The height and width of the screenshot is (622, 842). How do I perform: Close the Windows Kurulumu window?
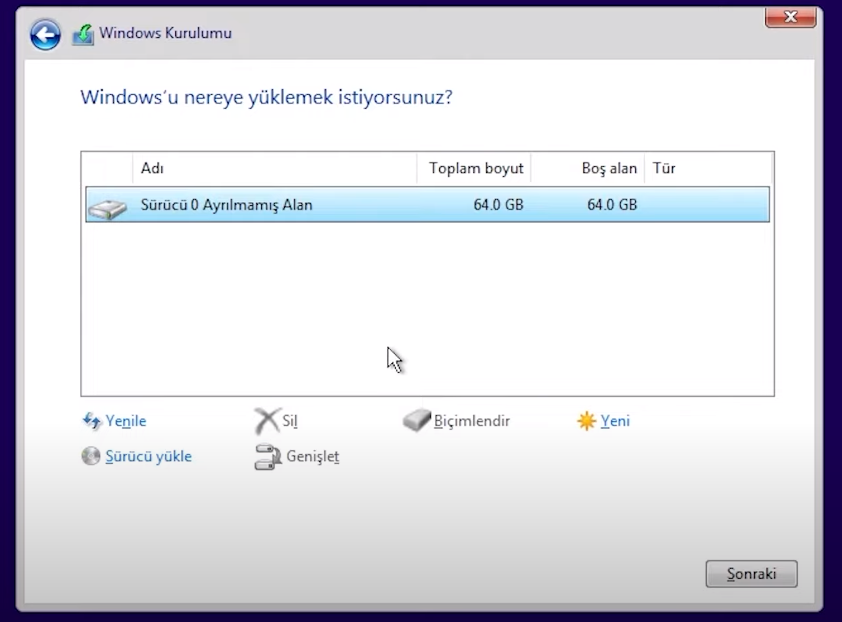click(x=790, y=17)
